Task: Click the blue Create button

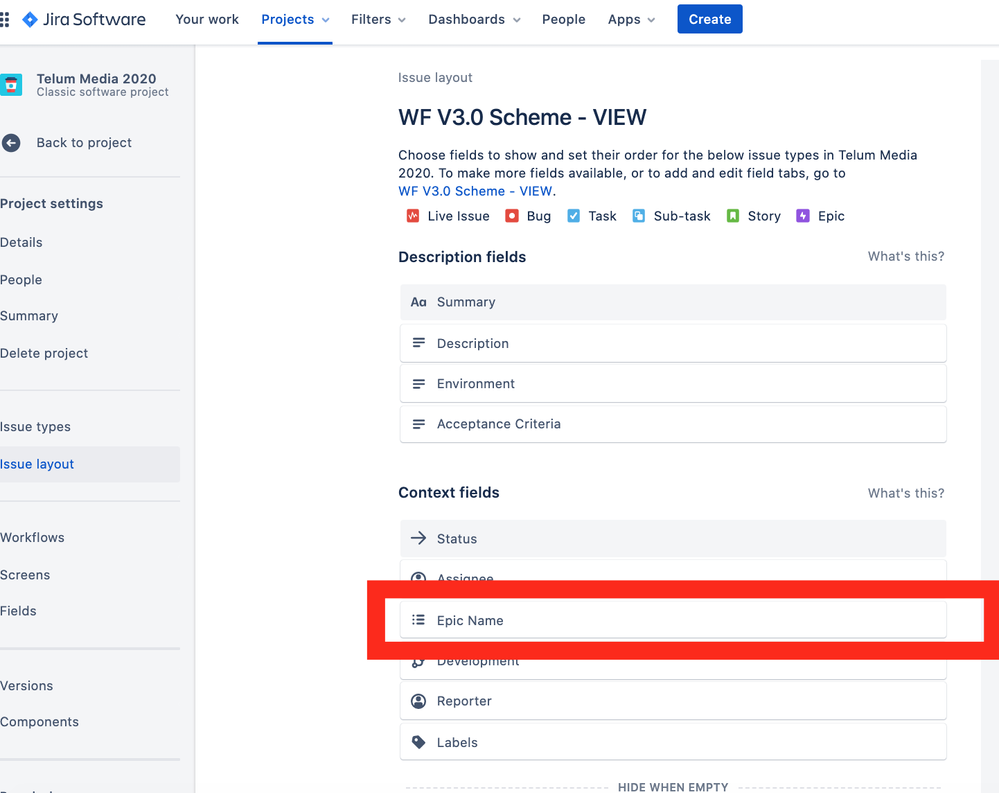Action: point(710,19)
